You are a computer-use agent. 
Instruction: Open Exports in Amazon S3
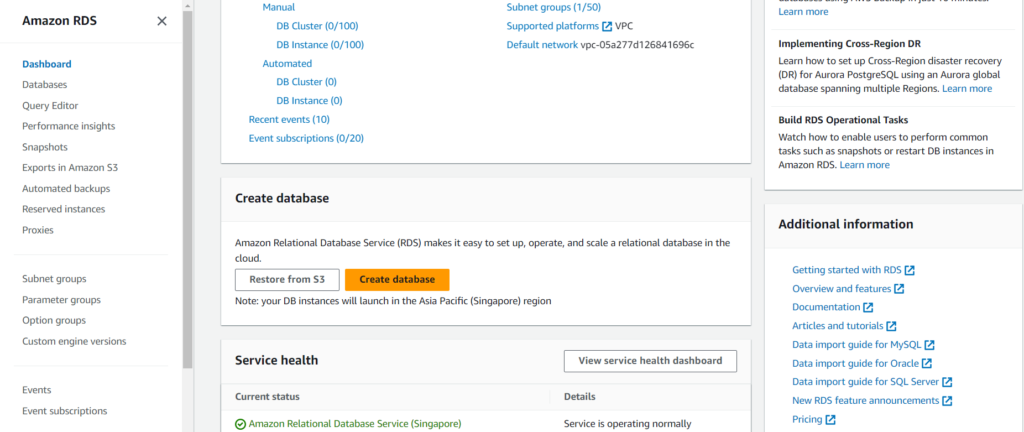[70, 168]
